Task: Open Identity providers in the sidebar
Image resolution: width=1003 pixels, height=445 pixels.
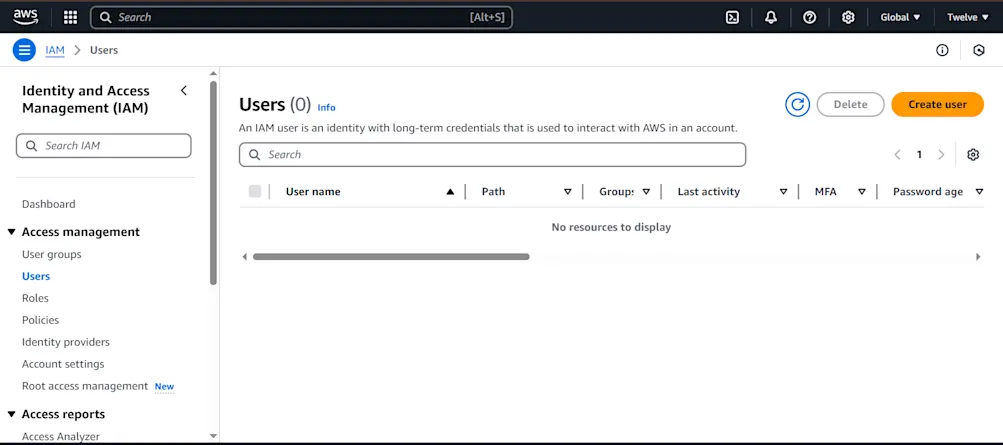Action: (66, 342)
